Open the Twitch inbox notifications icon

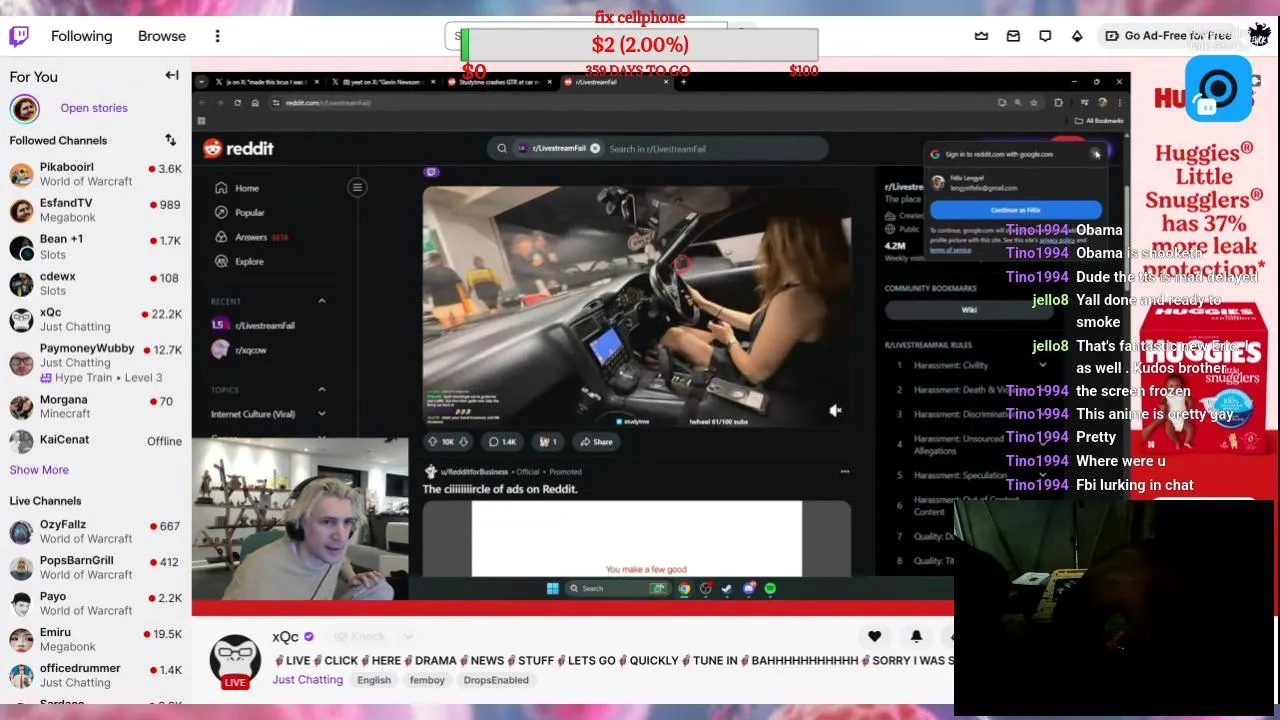point(1013,36)
